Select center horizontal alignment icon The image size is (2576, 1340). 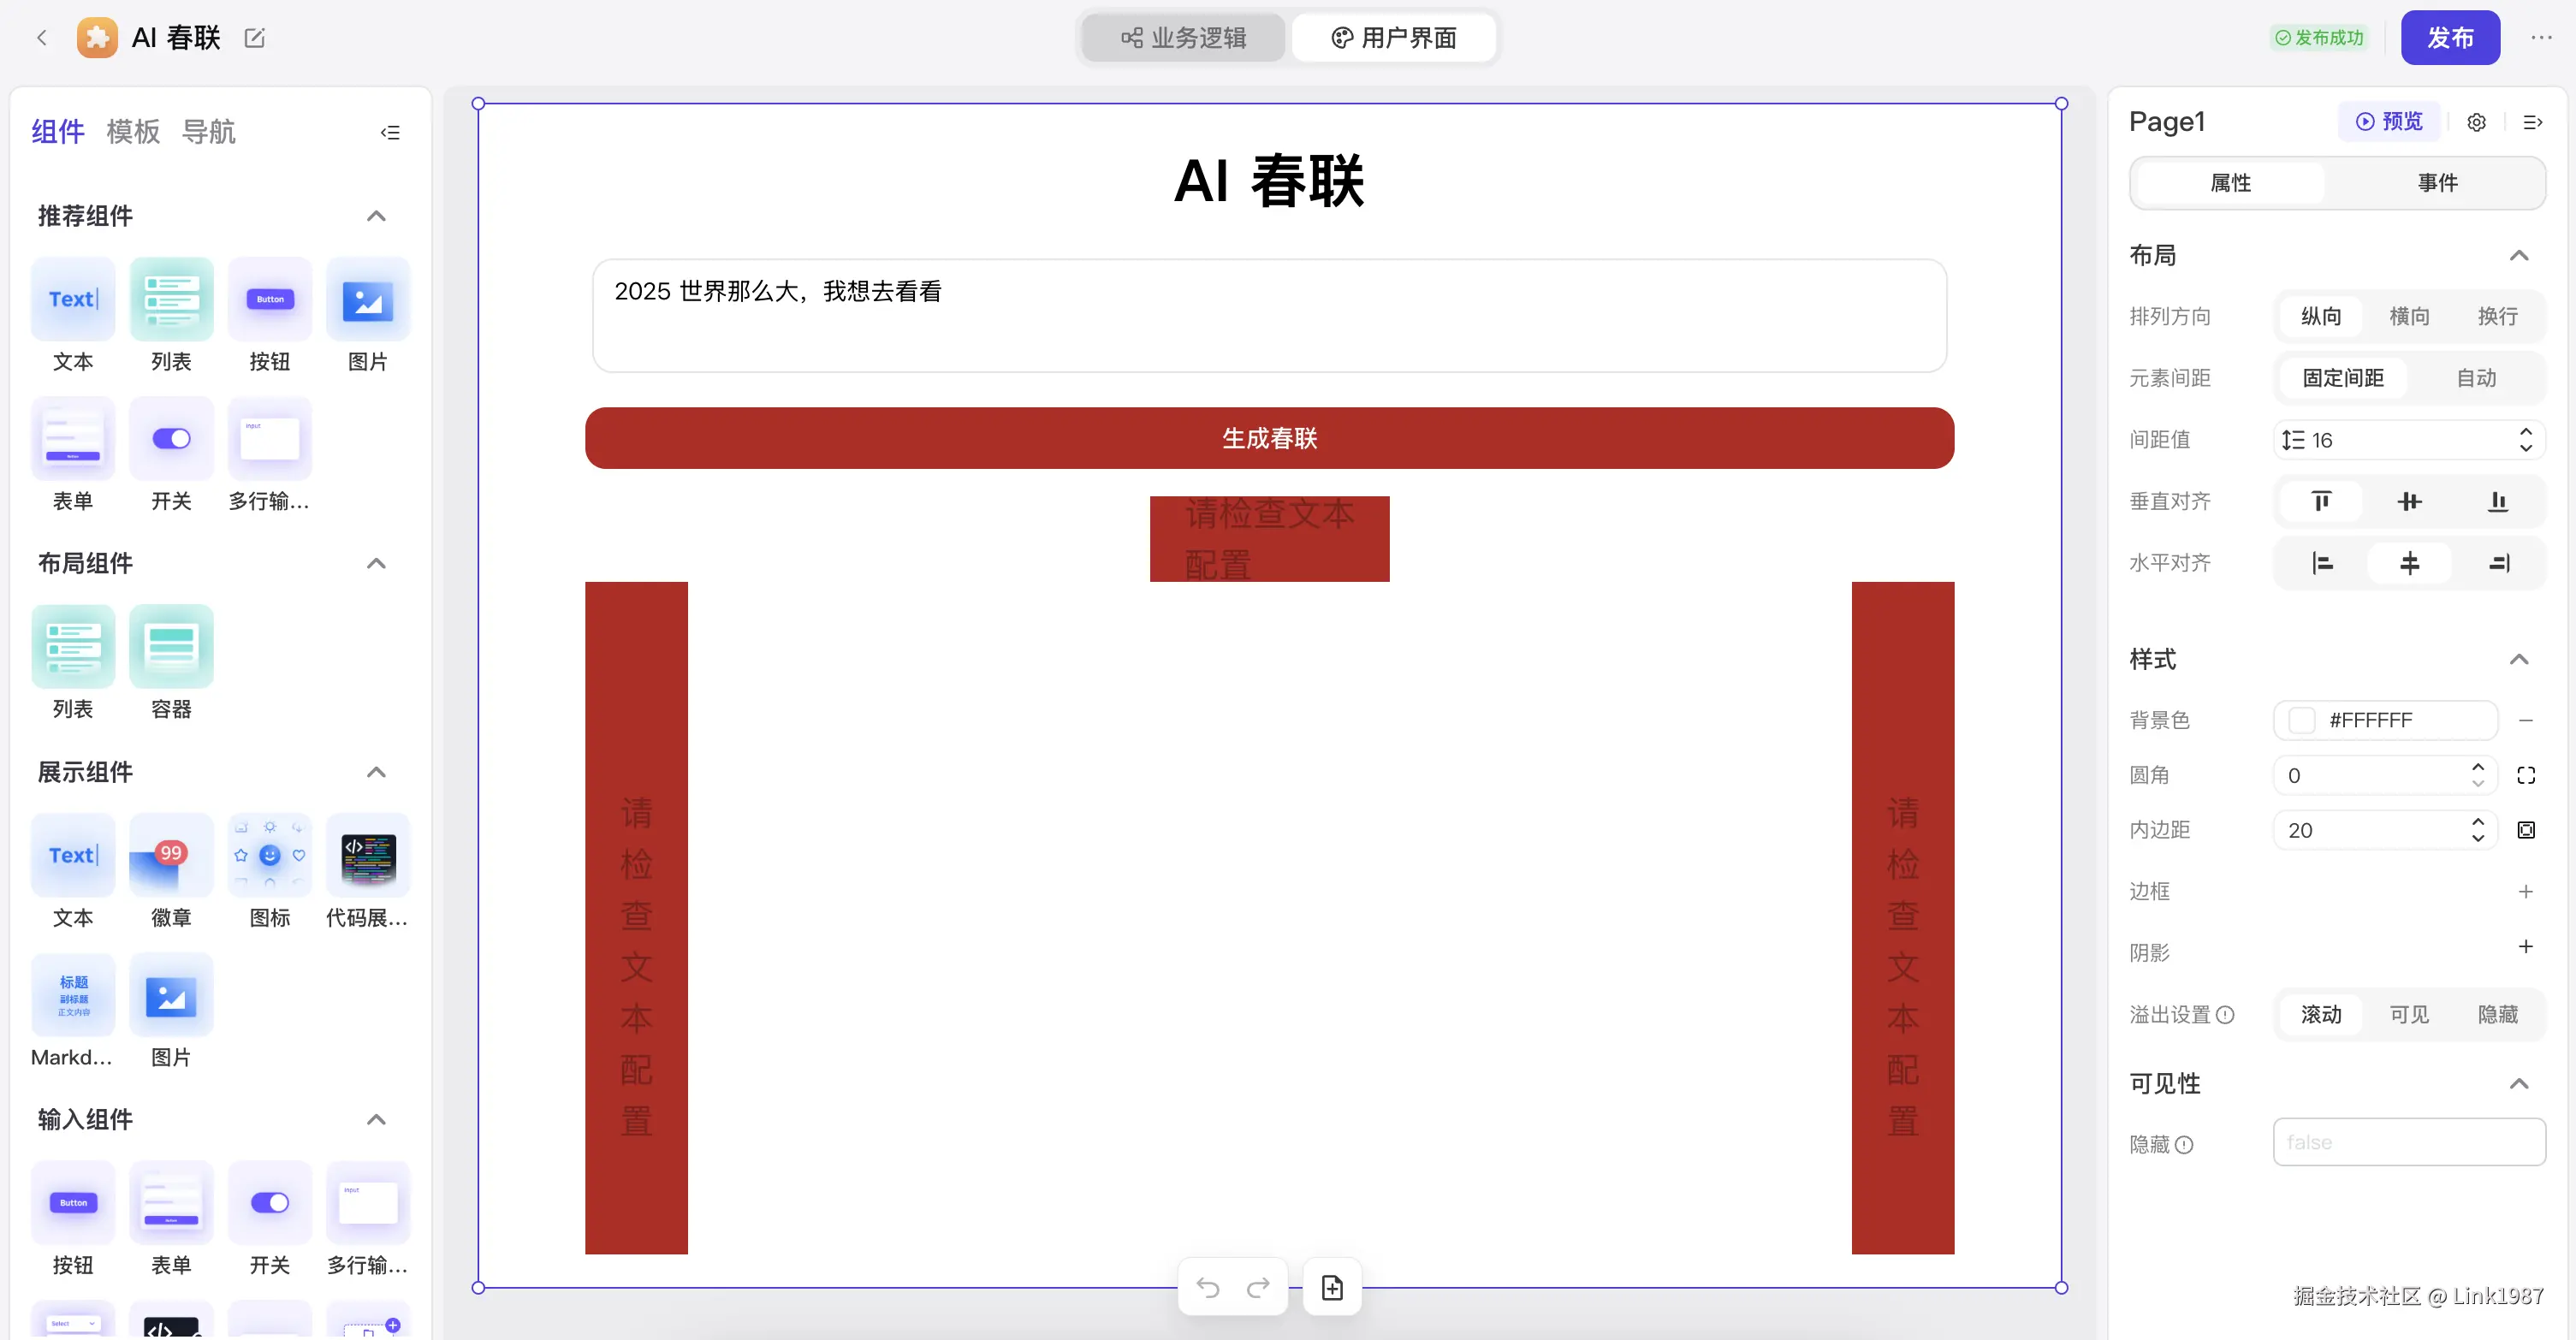pyautogui.click(x=2409, y=563)
